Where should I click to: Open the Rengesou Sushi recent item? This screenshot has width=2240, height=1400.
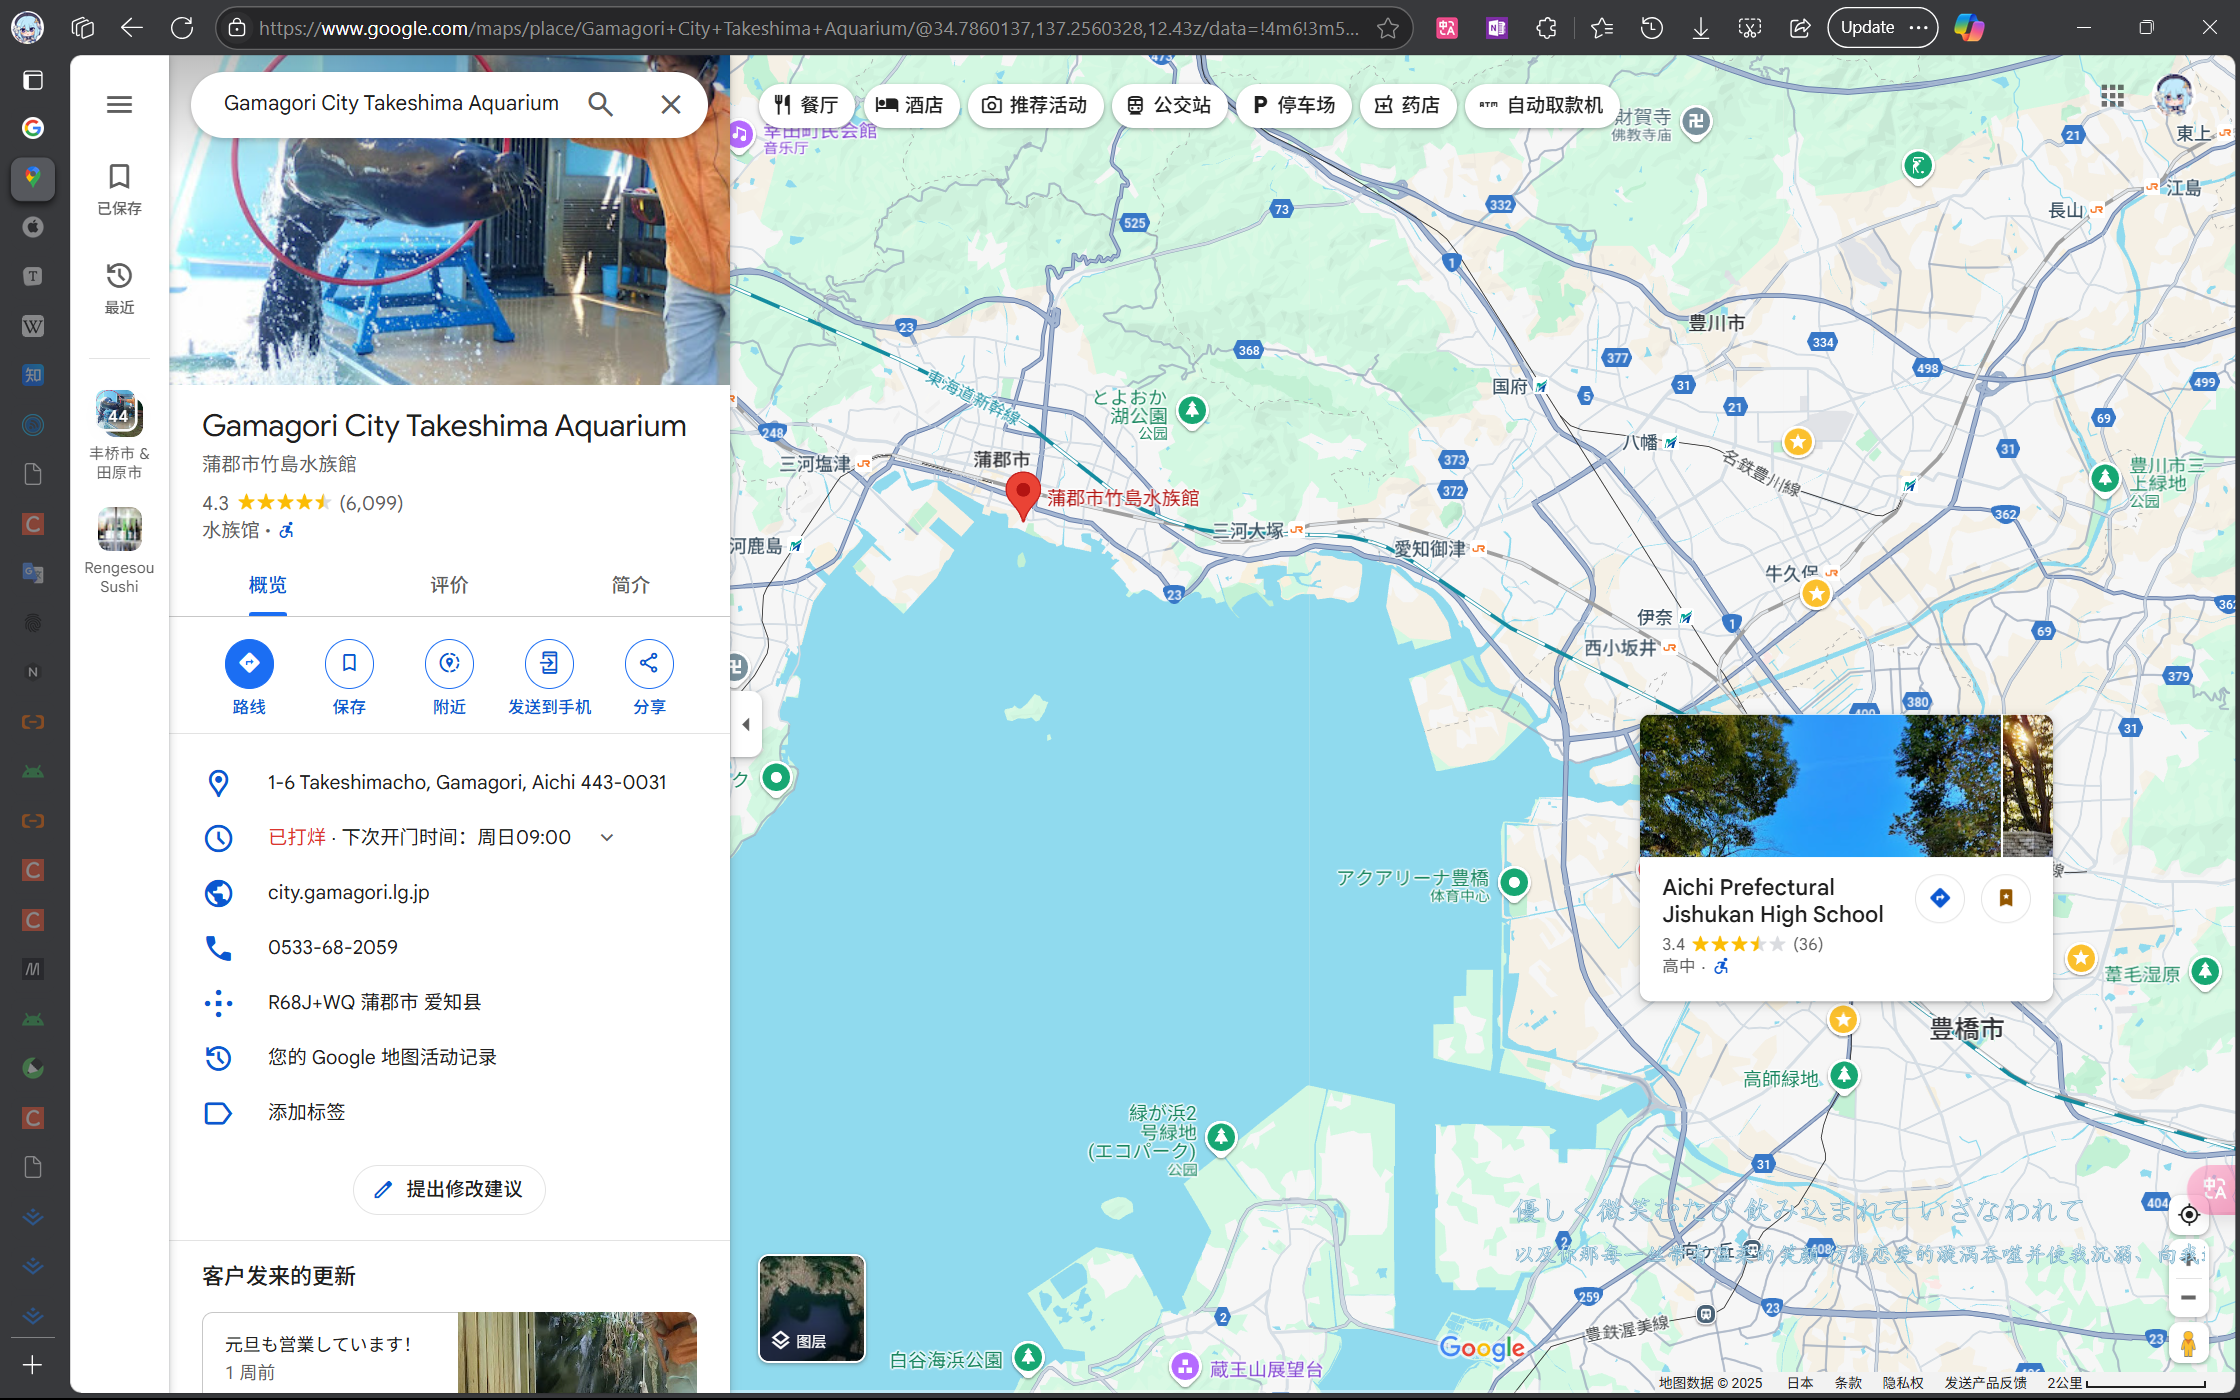pos(119,550)
